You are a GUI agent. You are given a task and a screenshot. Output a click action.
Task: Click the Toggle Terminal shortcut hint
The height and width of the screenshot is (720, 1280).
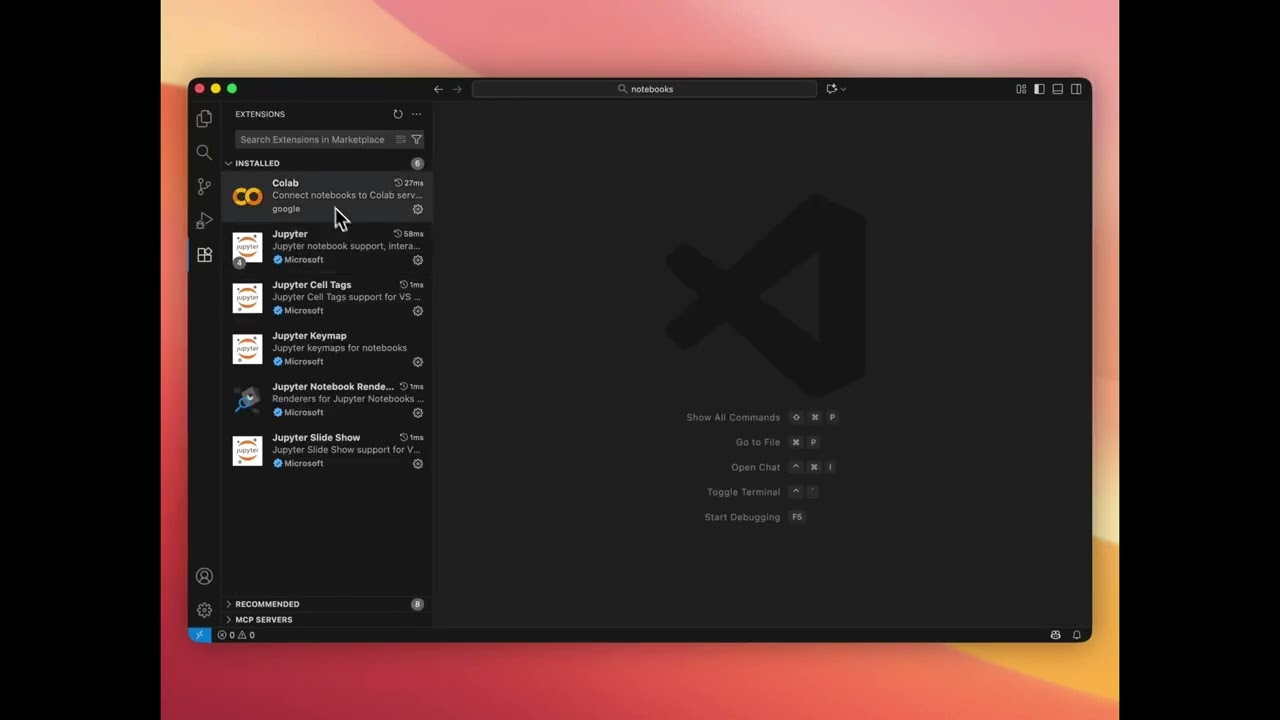[x=763, y=492]
